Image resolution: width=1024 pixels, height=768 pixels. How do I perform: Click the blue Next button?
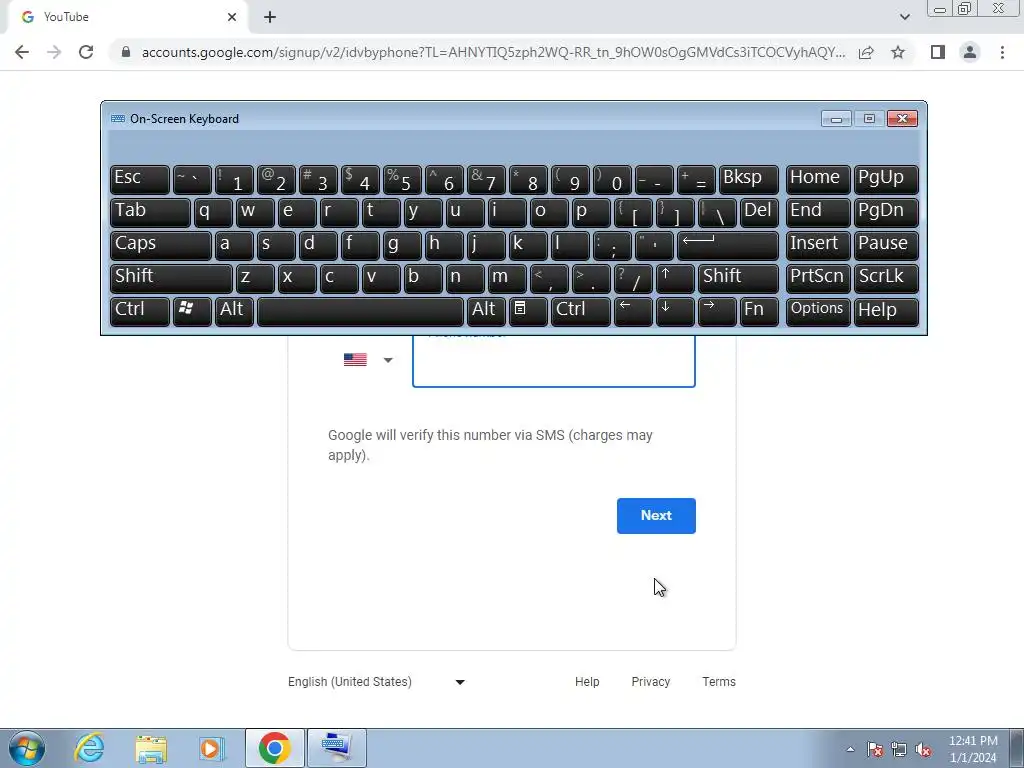tap(656, 516)
